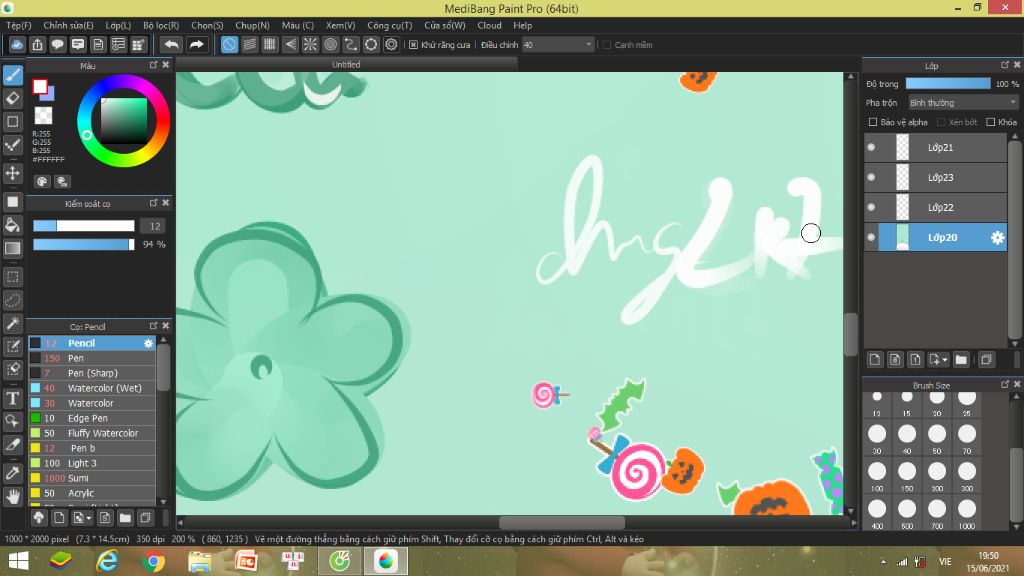Open the Lớp(L) menu

click(118, 25)
